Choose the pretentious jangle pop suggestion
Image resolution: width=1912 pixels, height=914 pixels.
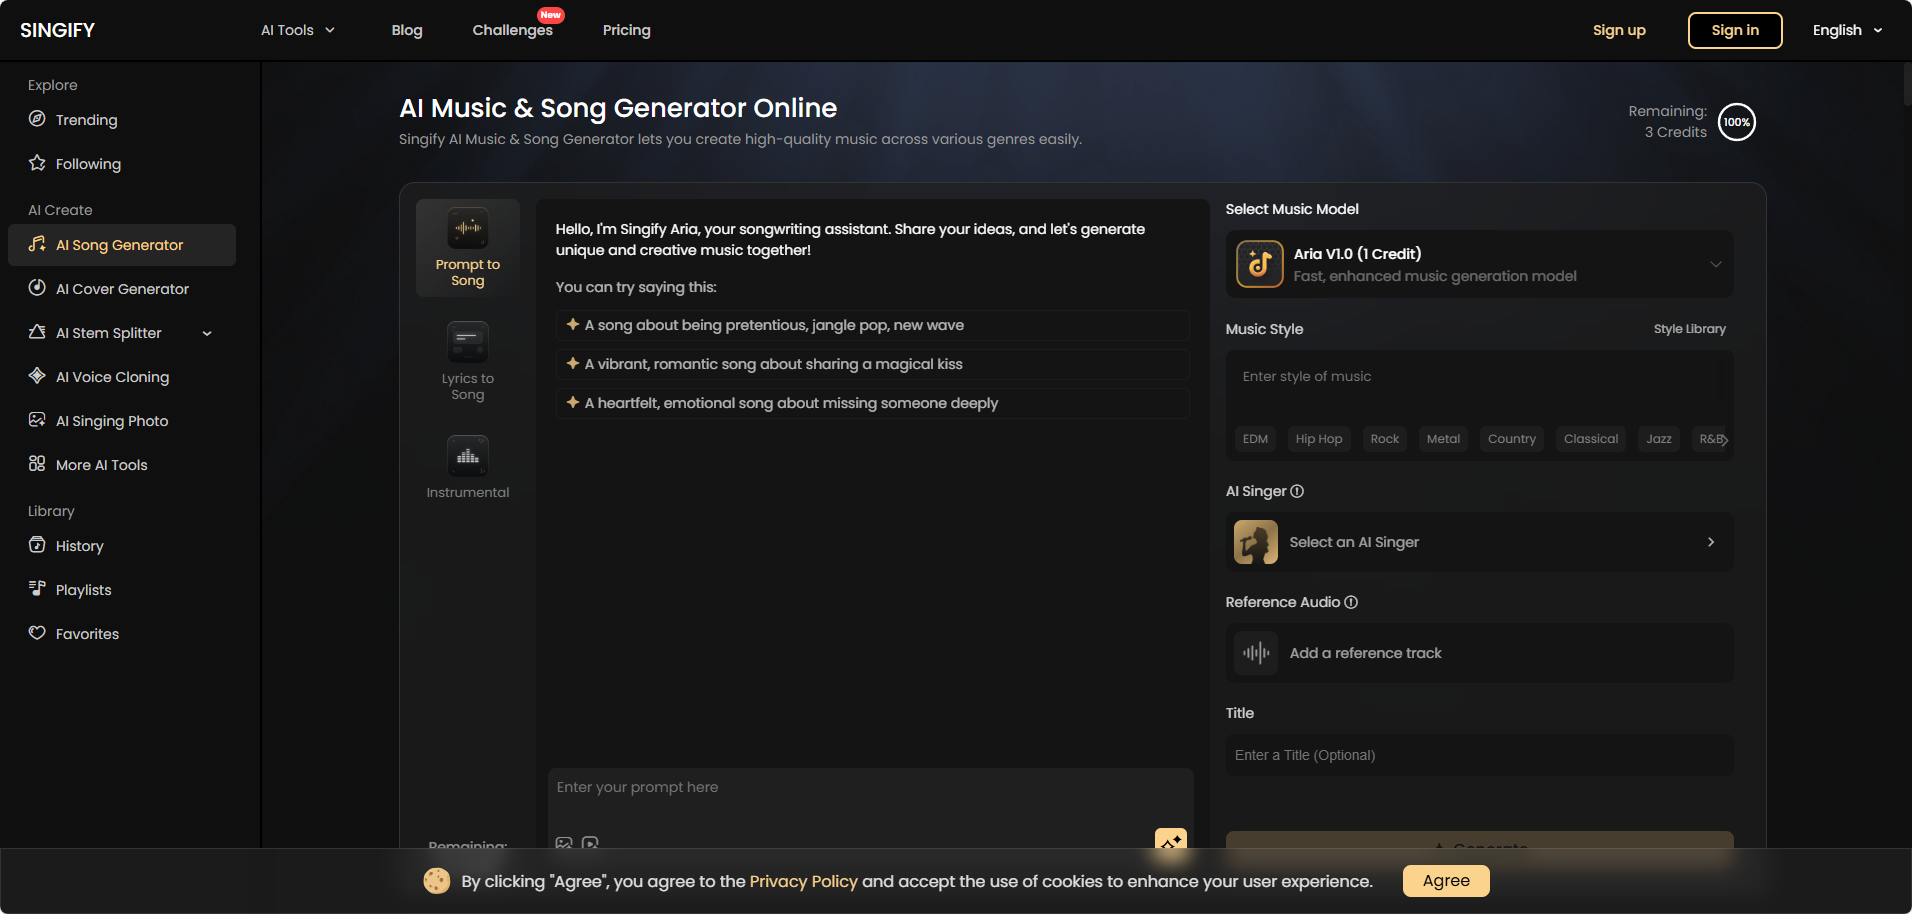point(872,325)
